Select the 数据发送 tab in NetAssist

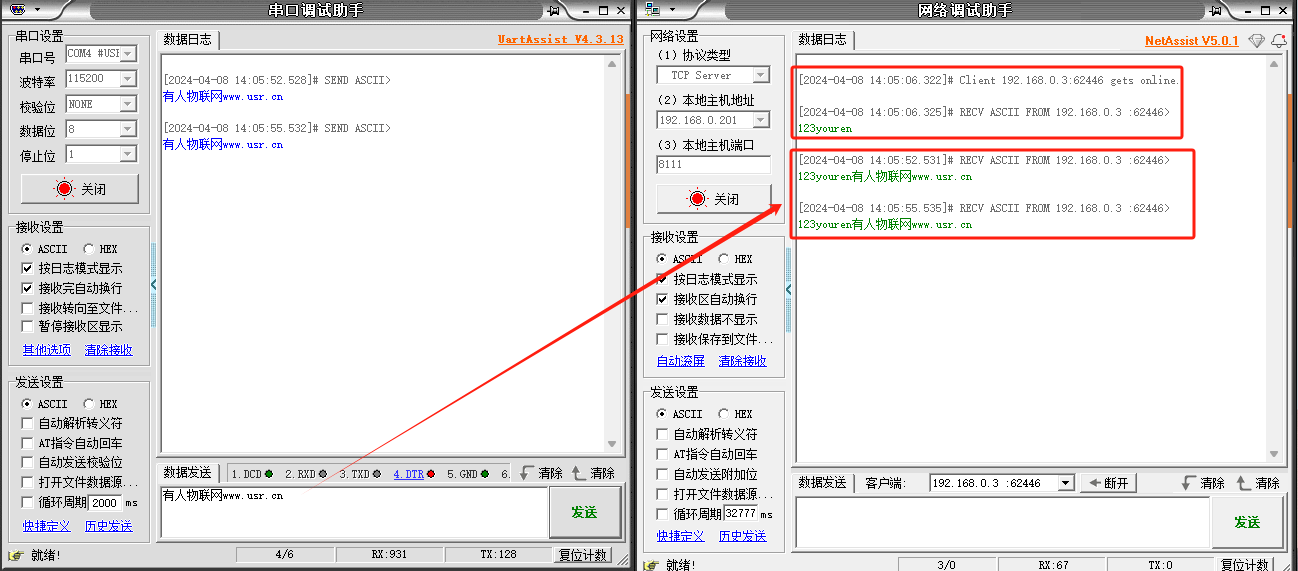pos(822,483)
